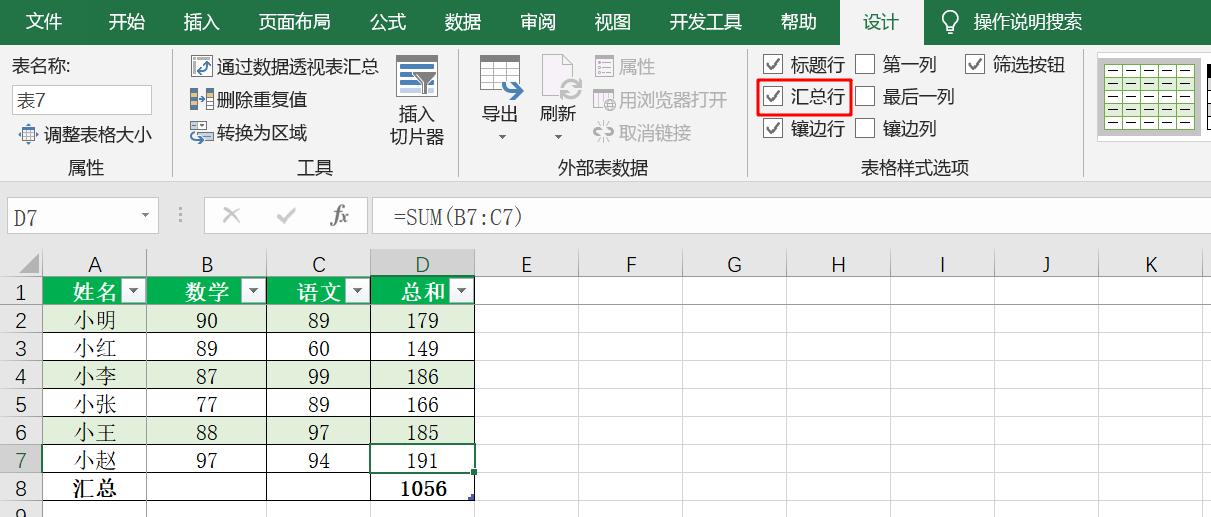Select column header D
Image resolution: width=1211 pixels, height=517 pixels.
click(x=423, y=264)
